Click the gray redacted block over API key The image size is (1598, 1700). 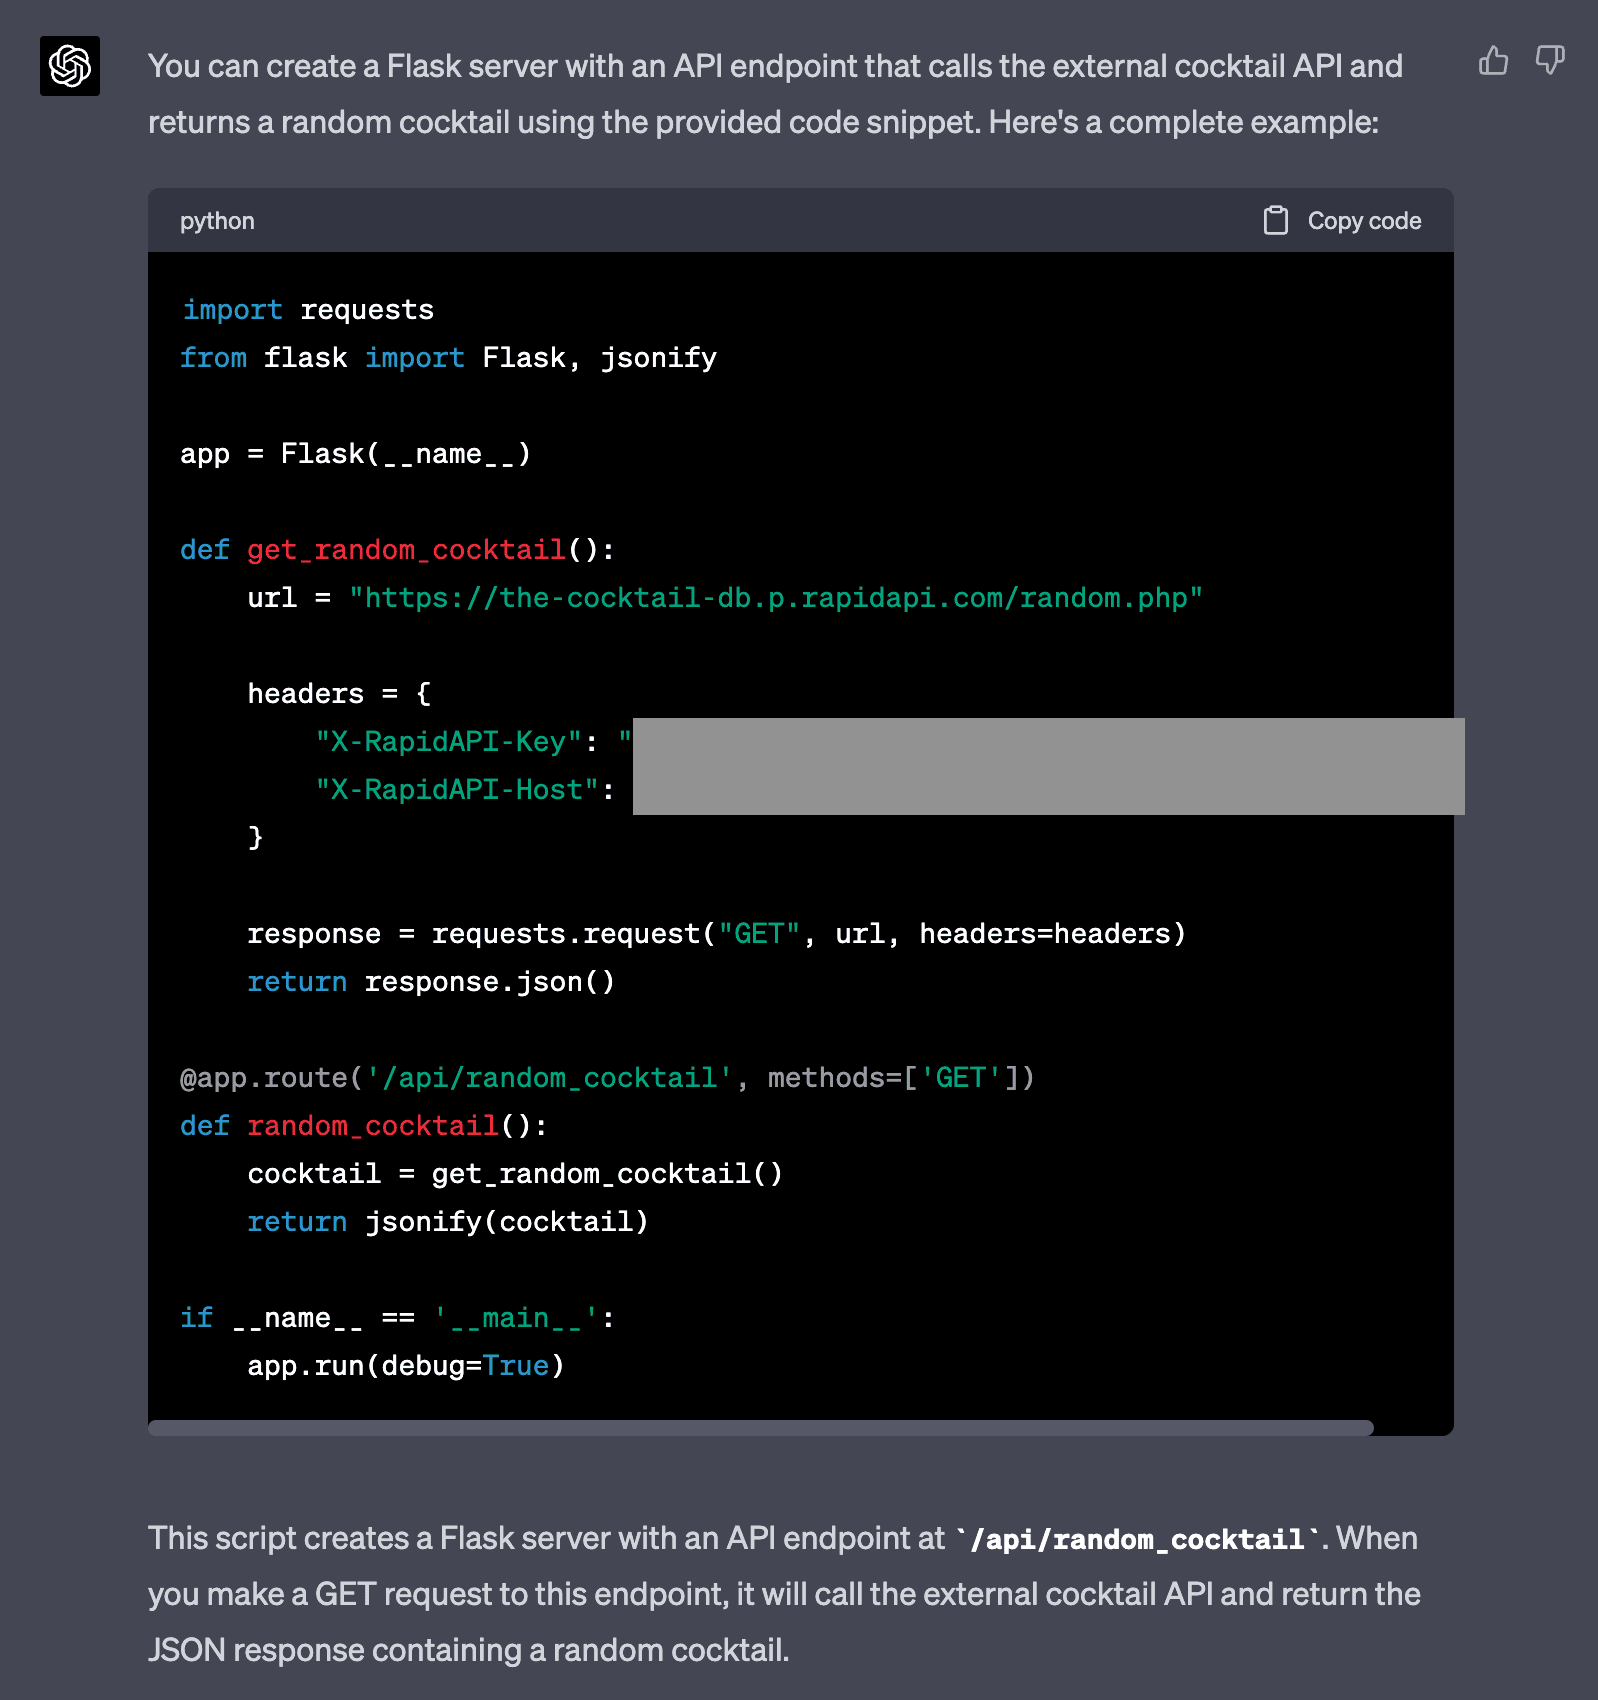coord(1048,766)
